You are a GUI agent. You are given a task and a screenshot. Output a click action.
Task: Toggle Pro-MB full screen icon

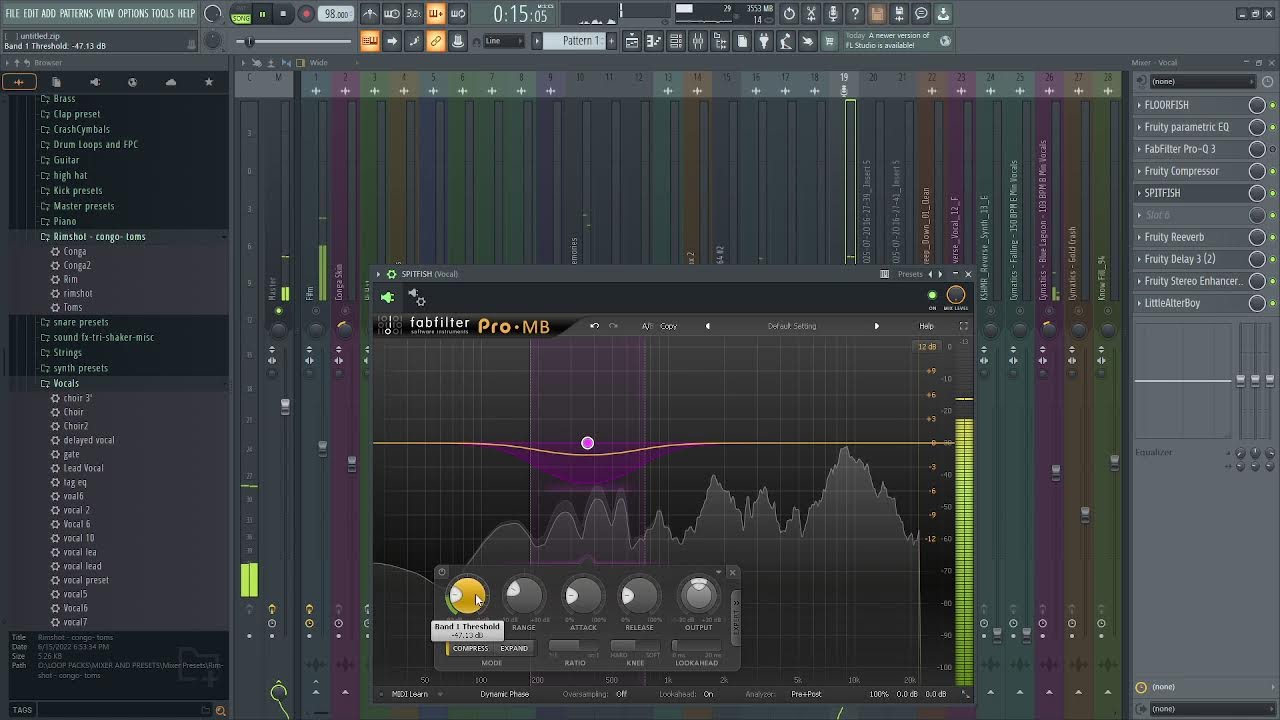(964, 326)
